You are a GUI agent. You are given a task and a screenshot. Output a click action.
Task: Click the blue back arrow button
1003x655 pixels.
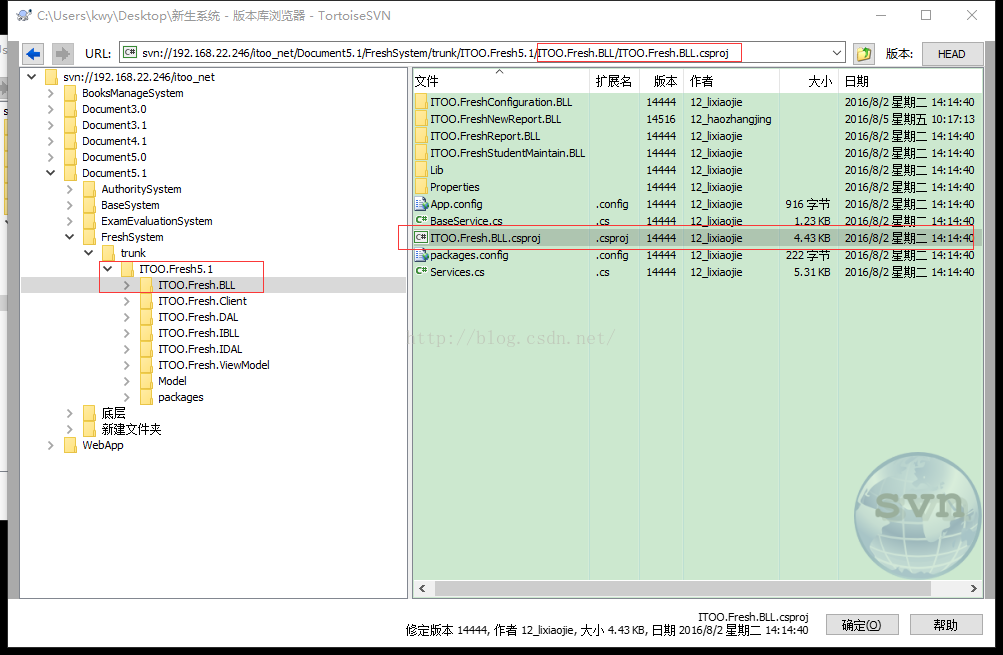[x=33, y=54]
